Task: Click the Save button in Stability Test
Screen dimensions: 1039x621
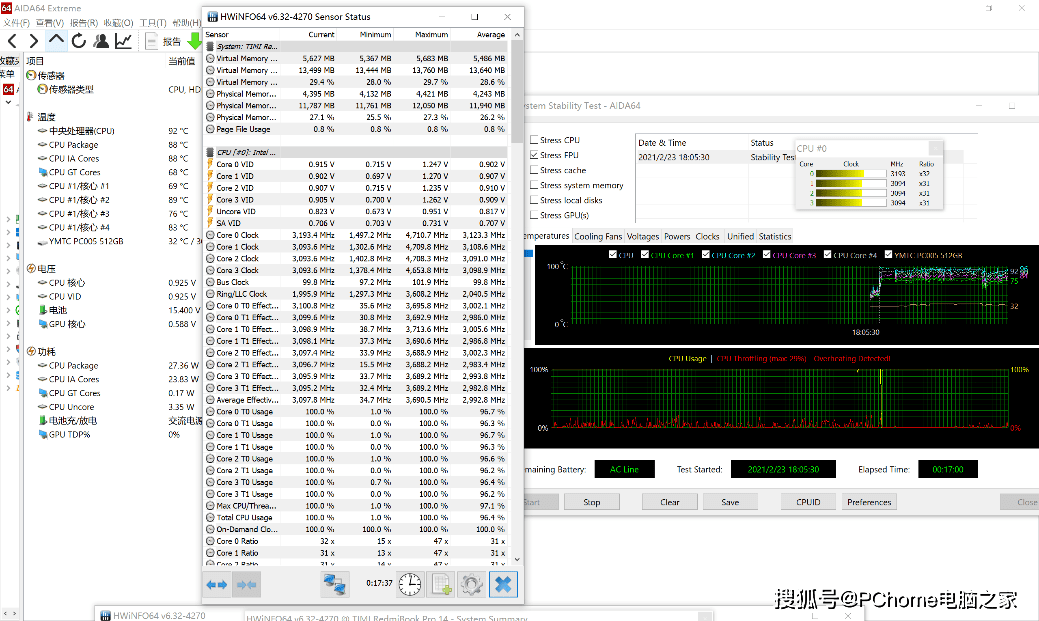Action: (730, 502)
